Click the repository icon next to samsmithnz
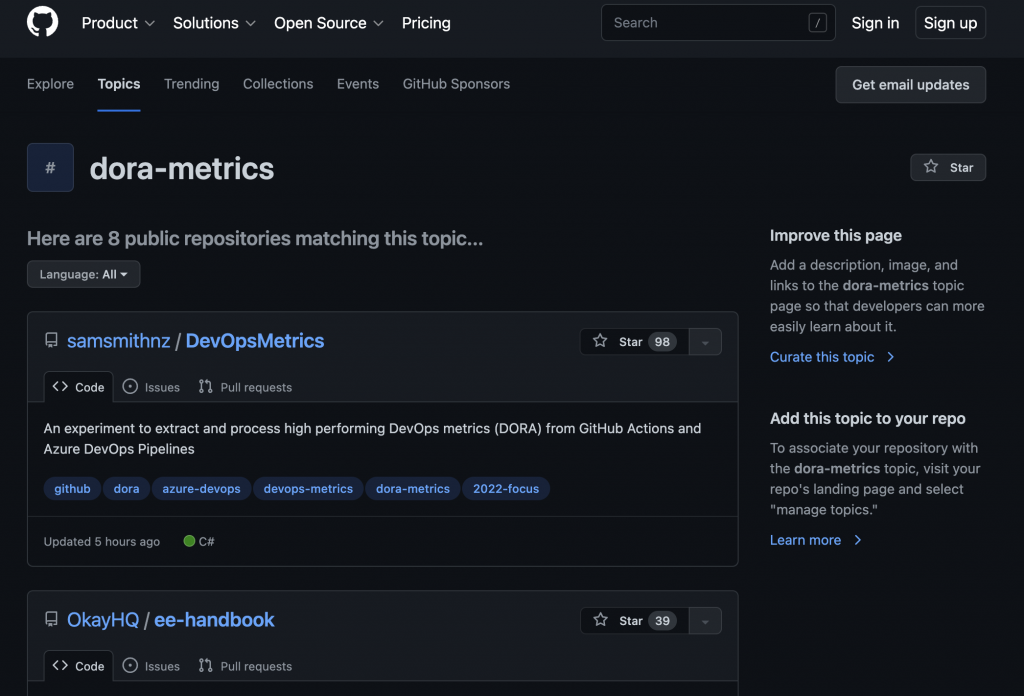The image size is (1024, 696). pyautogui.click(x=51, y=340)
